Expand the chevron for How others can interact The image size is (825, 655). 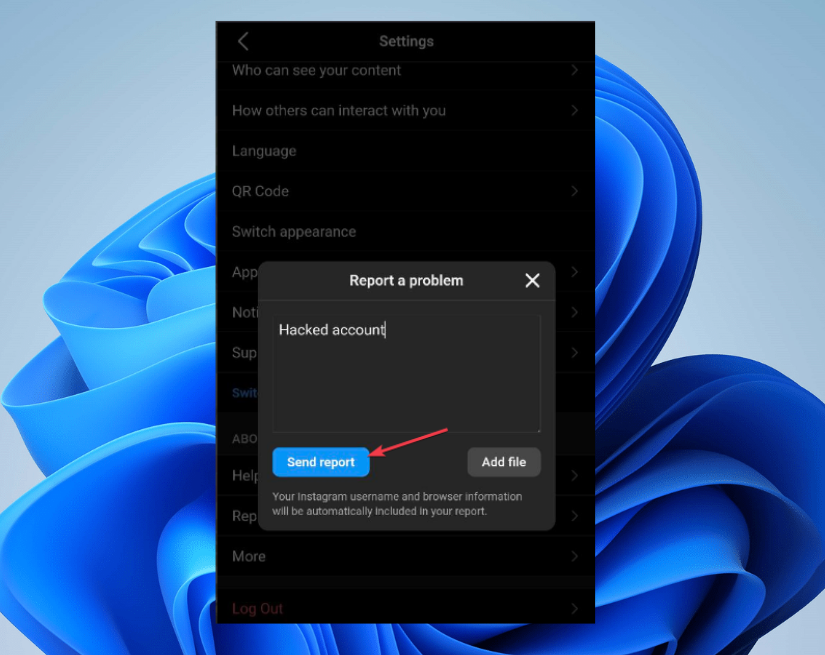click(x=575, y=110)
